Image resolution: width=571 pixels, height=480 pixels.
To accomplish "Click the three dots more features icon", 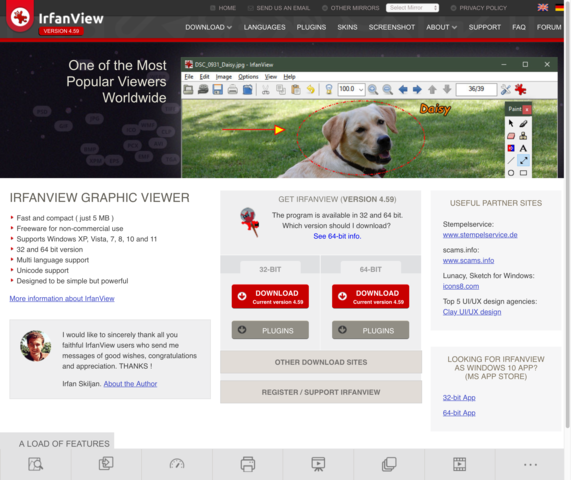I will [530, 465].
